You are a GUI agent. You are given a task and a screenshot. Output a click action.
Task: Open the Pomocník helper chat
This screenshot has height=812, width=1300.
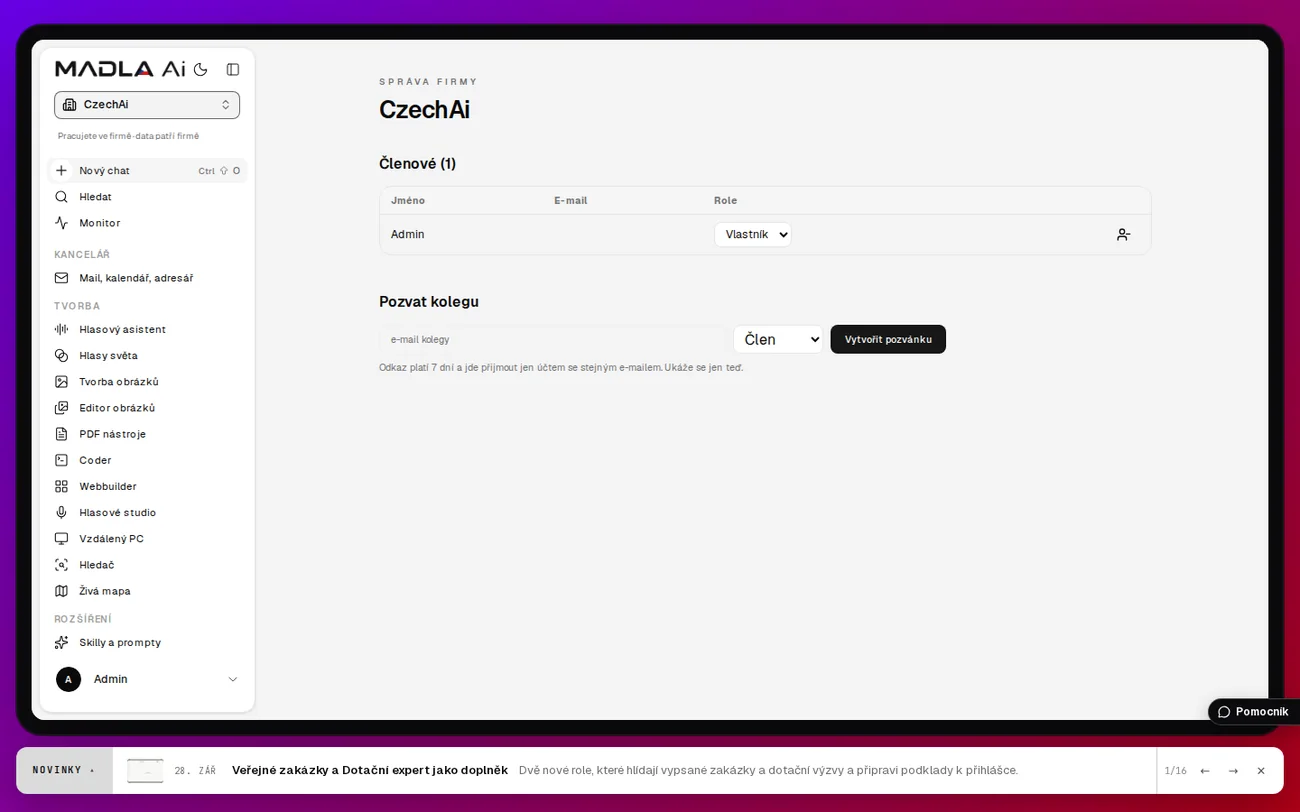[1253, 712]
